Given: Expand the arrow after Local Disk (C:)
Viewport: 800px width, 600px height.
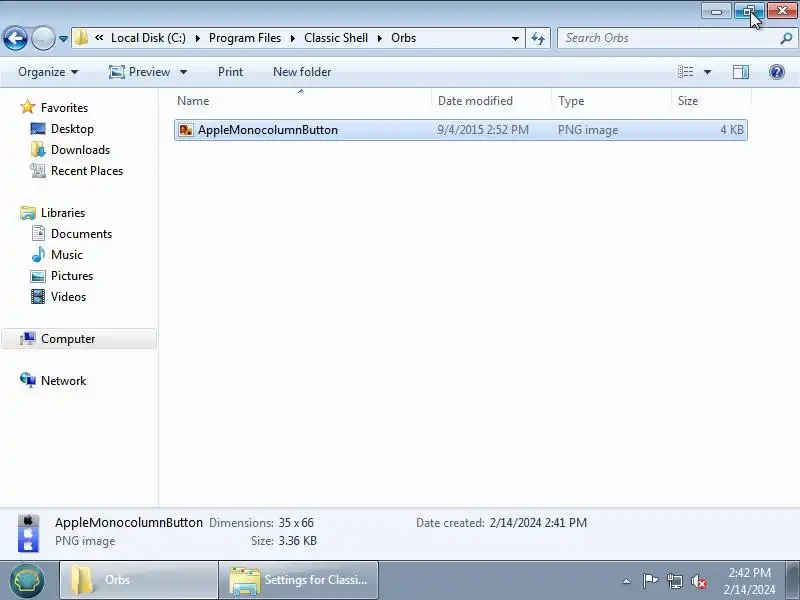Looking at the screenshot, I should pyautogui.click(x=197, y=38).
